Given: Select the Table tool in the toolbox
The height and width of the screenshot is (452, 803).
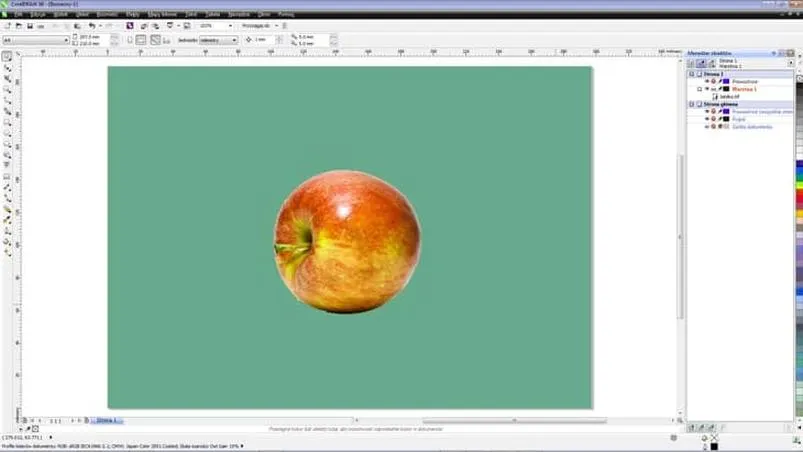Looking at the screenshot, I should 7,177.
